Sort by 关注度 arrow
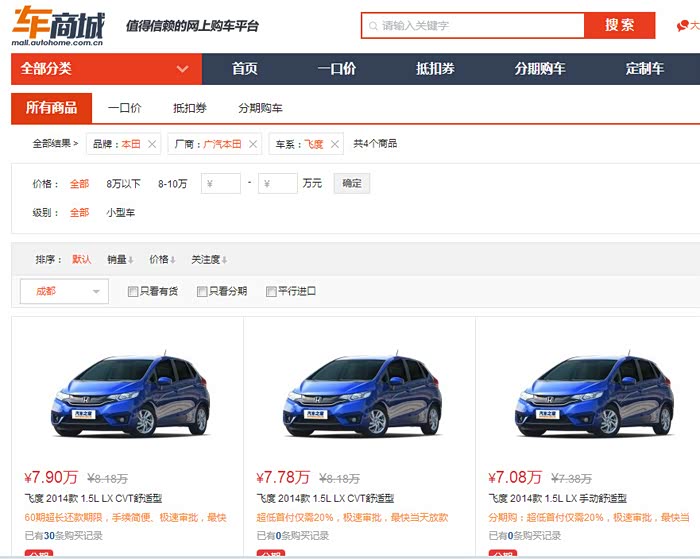Image resolution: width=700 pixels, height=559 pixels. tap(224, 260)
